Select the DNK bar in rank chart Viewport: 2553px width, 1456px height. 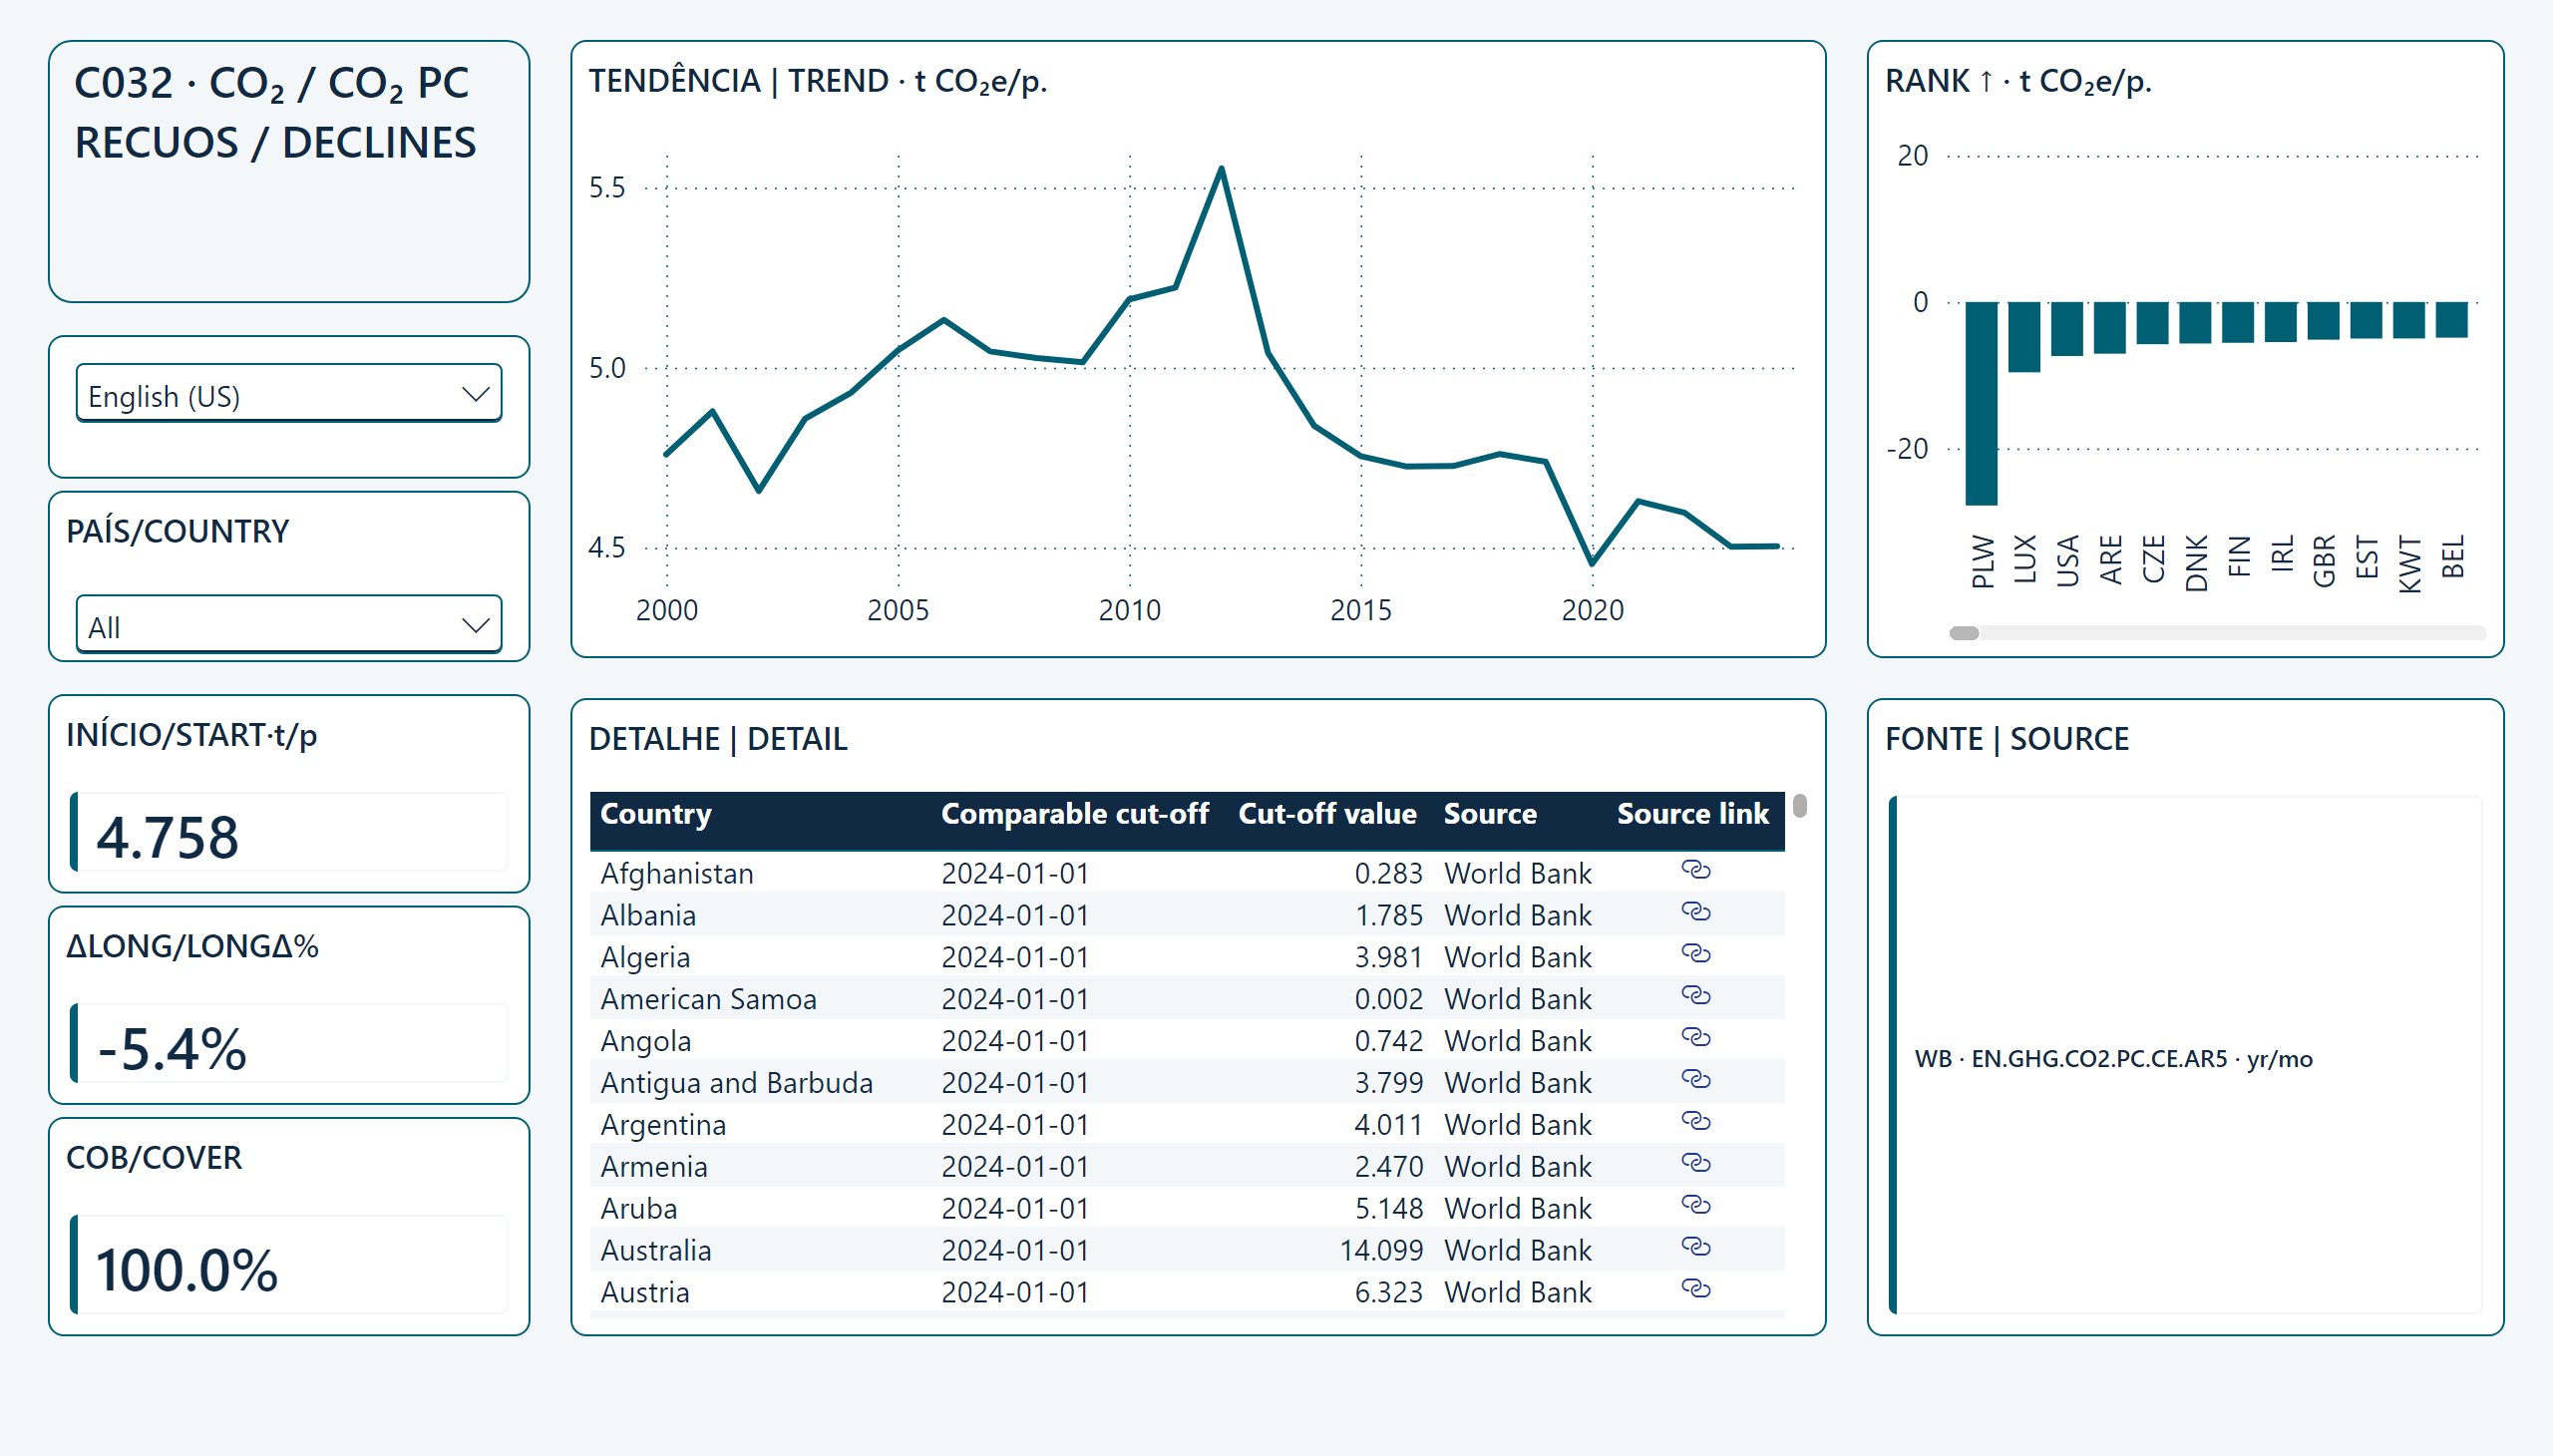pyautogui.click(x=2195, y=323)
